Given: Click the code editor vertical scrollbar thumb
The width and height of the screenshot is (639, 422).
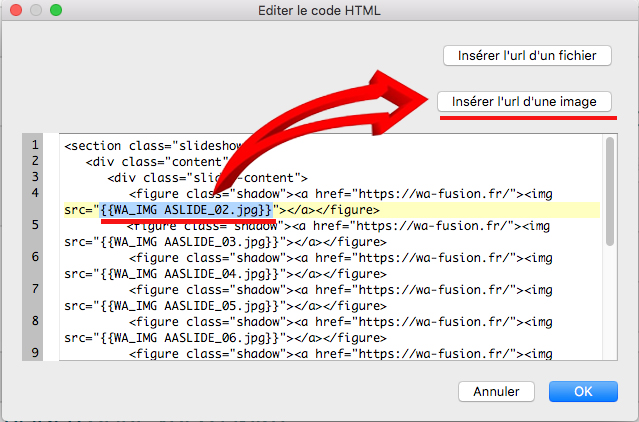Looking at the screenshot, I should coord(609,192).
